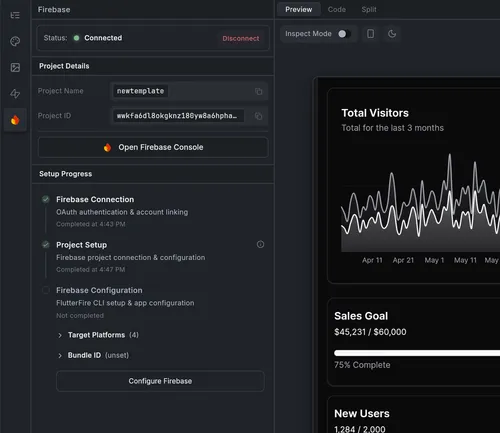
Task: Open Firebase Console
Action: [153, 147]
